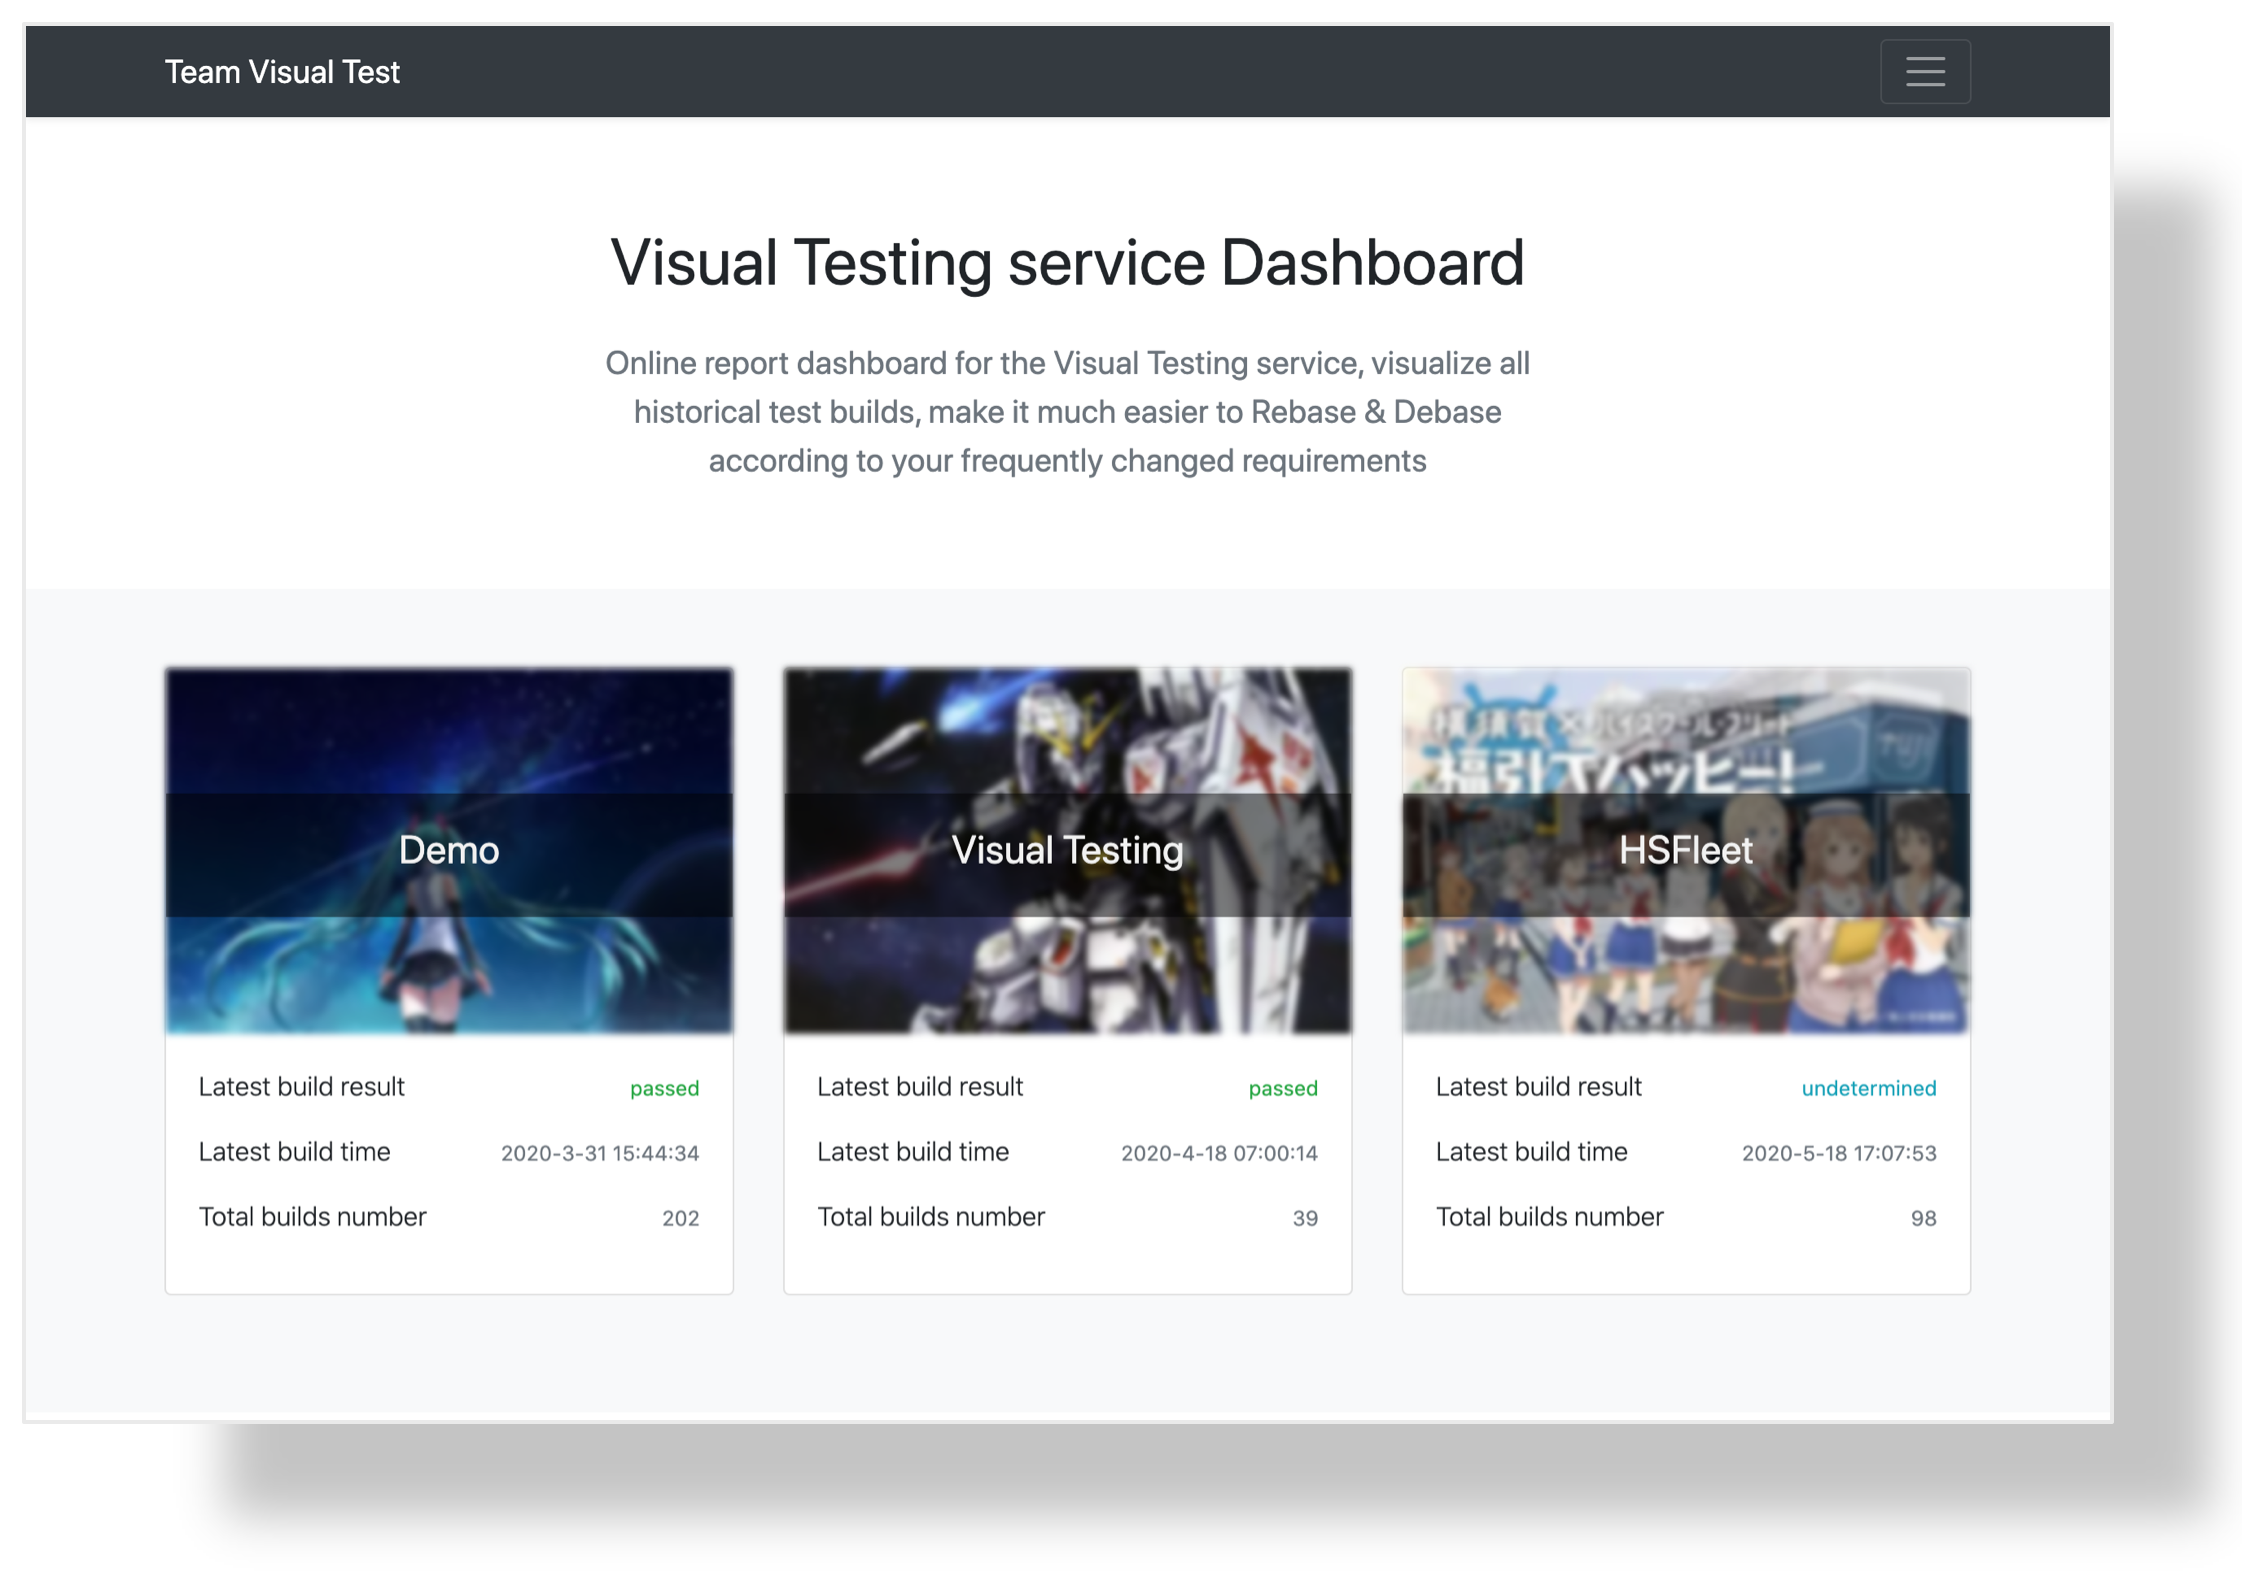Click HSFleet build time 2020-5-18
2242x1578 pixels.
tap(1838, 1153)
